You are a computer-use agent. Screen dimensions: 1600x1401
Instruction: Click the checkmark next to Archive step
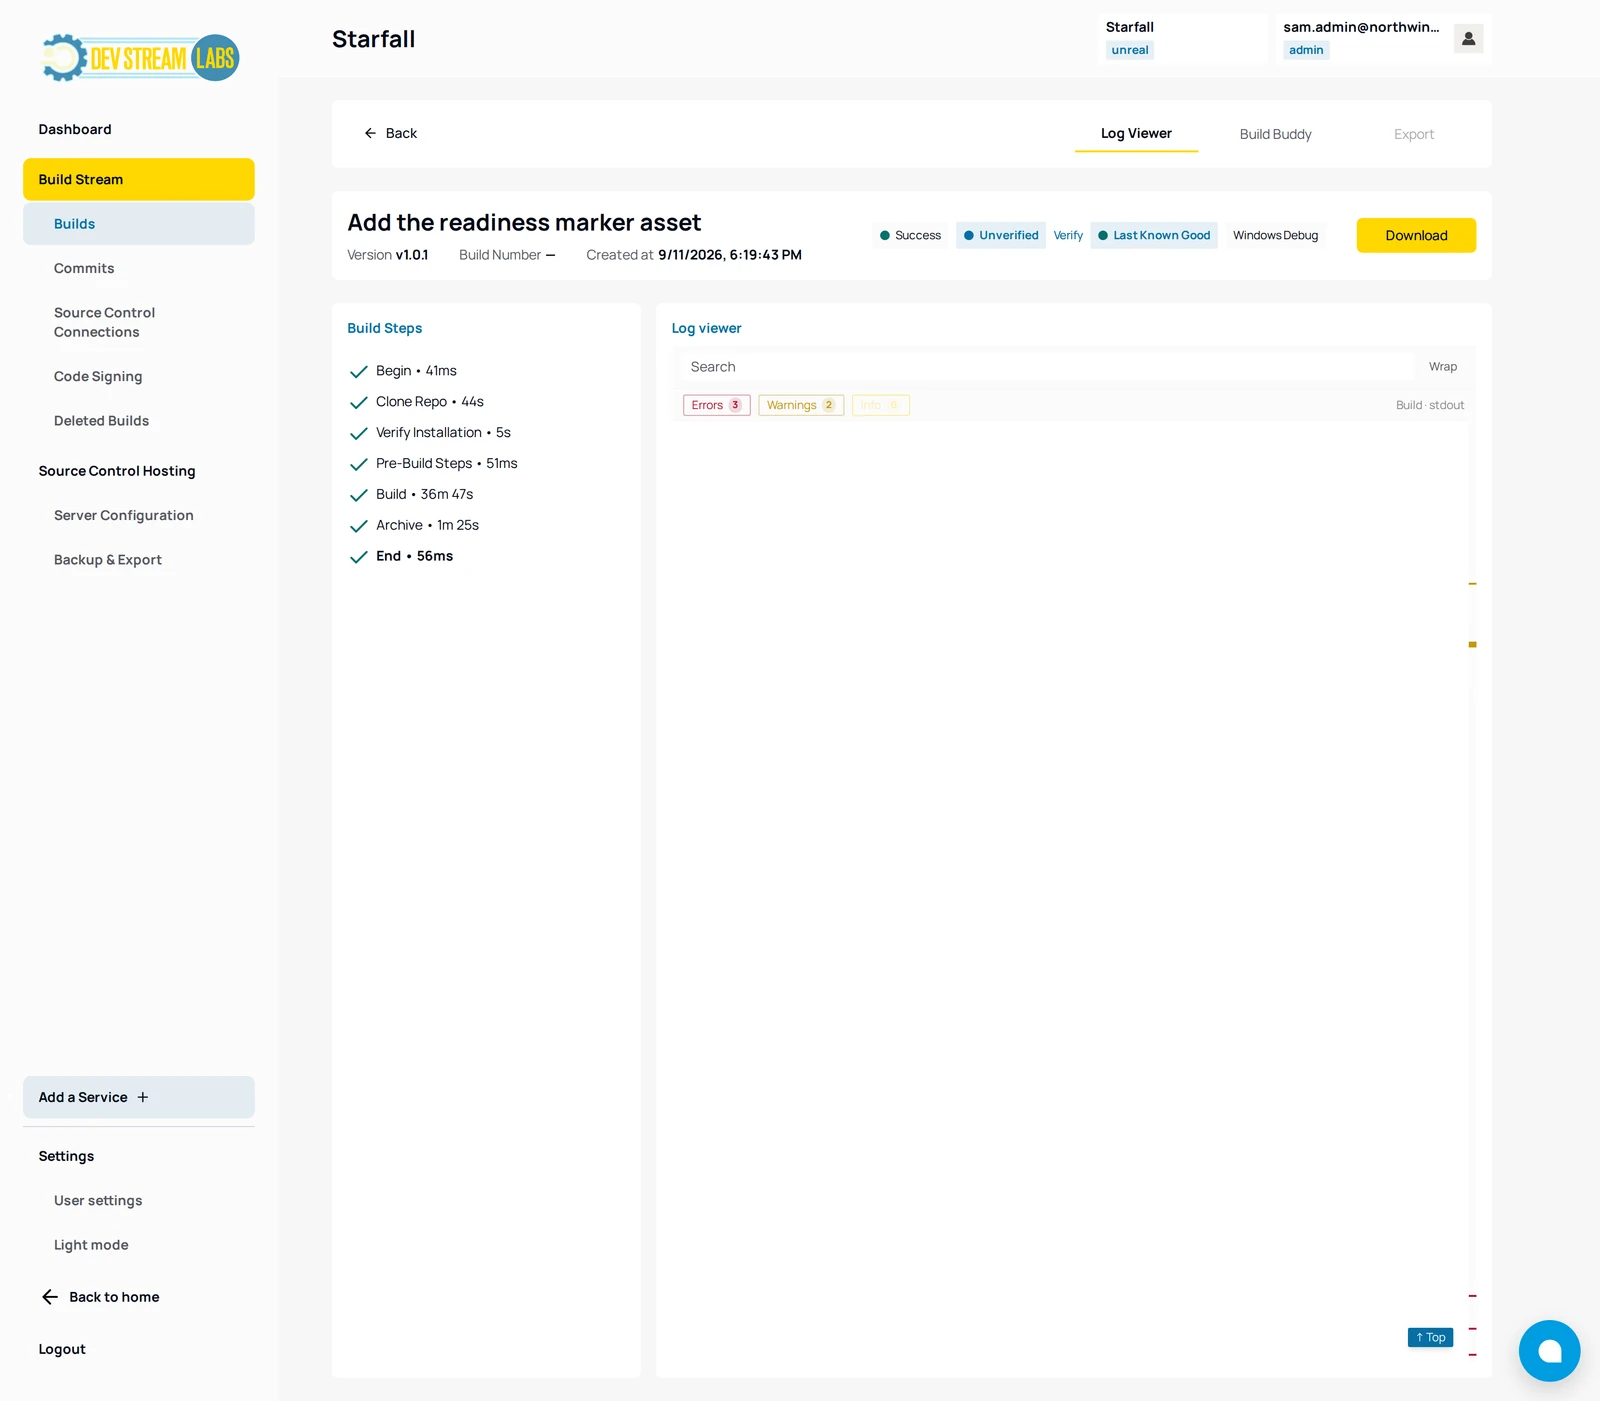tap(359, 526)
